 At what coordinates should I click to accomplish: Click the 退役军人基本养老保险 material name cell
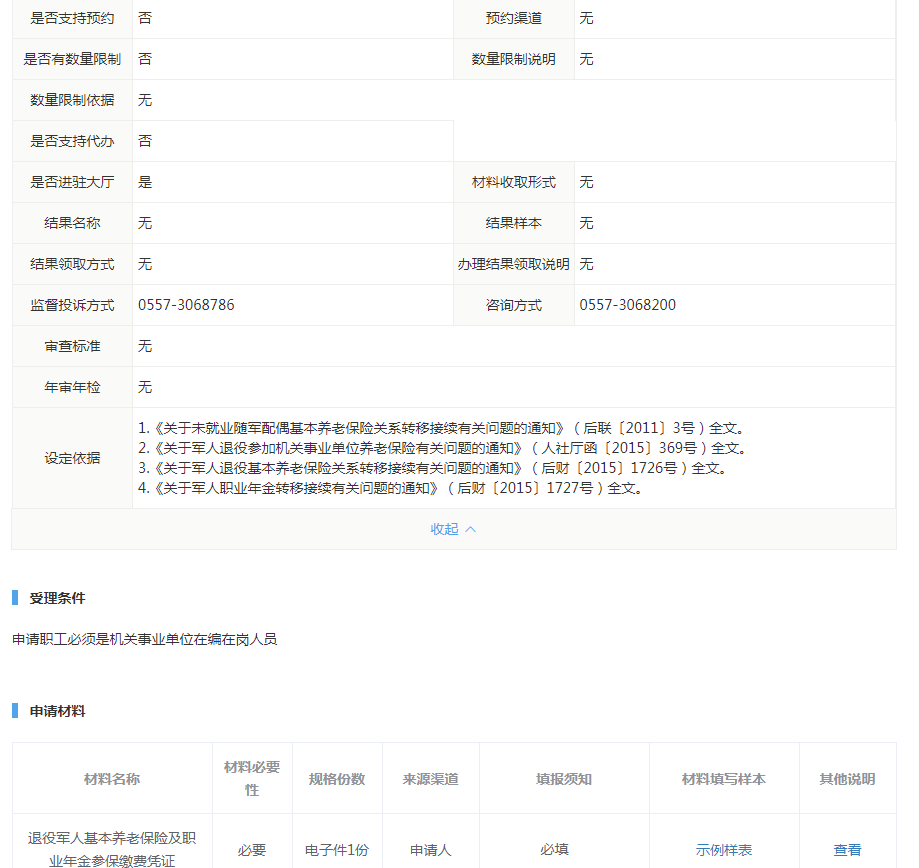coord(112,849)
